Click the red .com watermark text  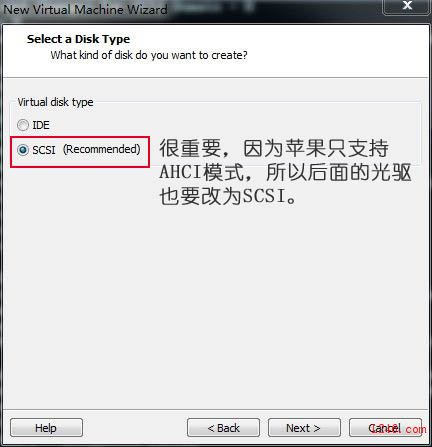tap(416, 429)
